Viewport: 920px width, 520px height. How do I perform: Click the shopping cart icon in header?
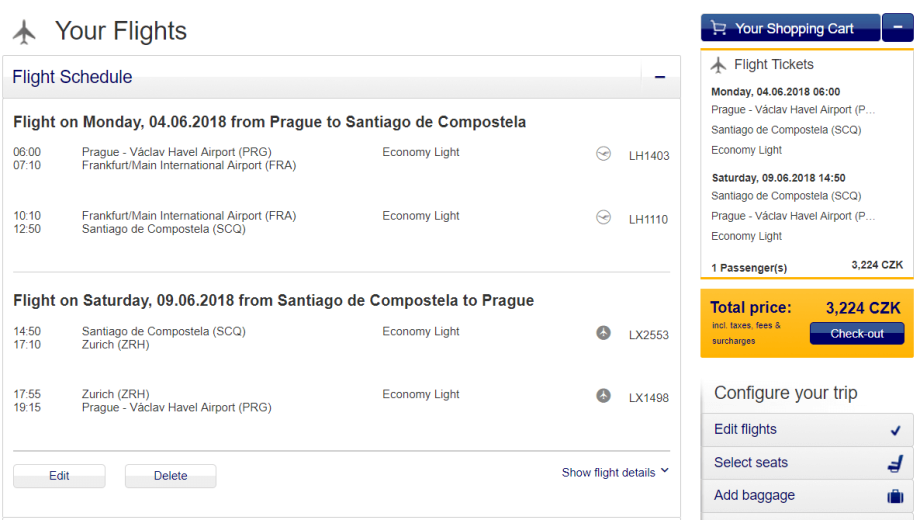point(718,28)
